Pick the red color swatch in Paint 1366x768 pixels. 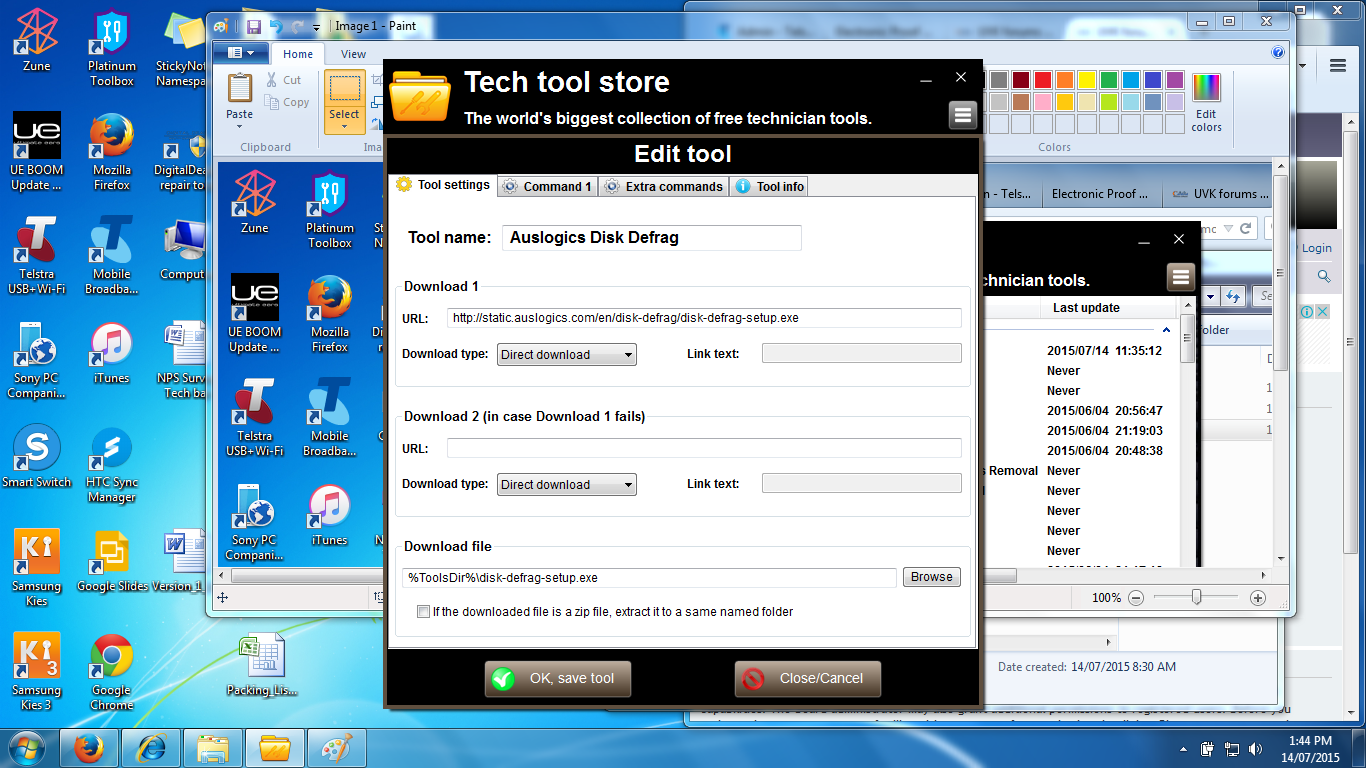point(1042,80)
